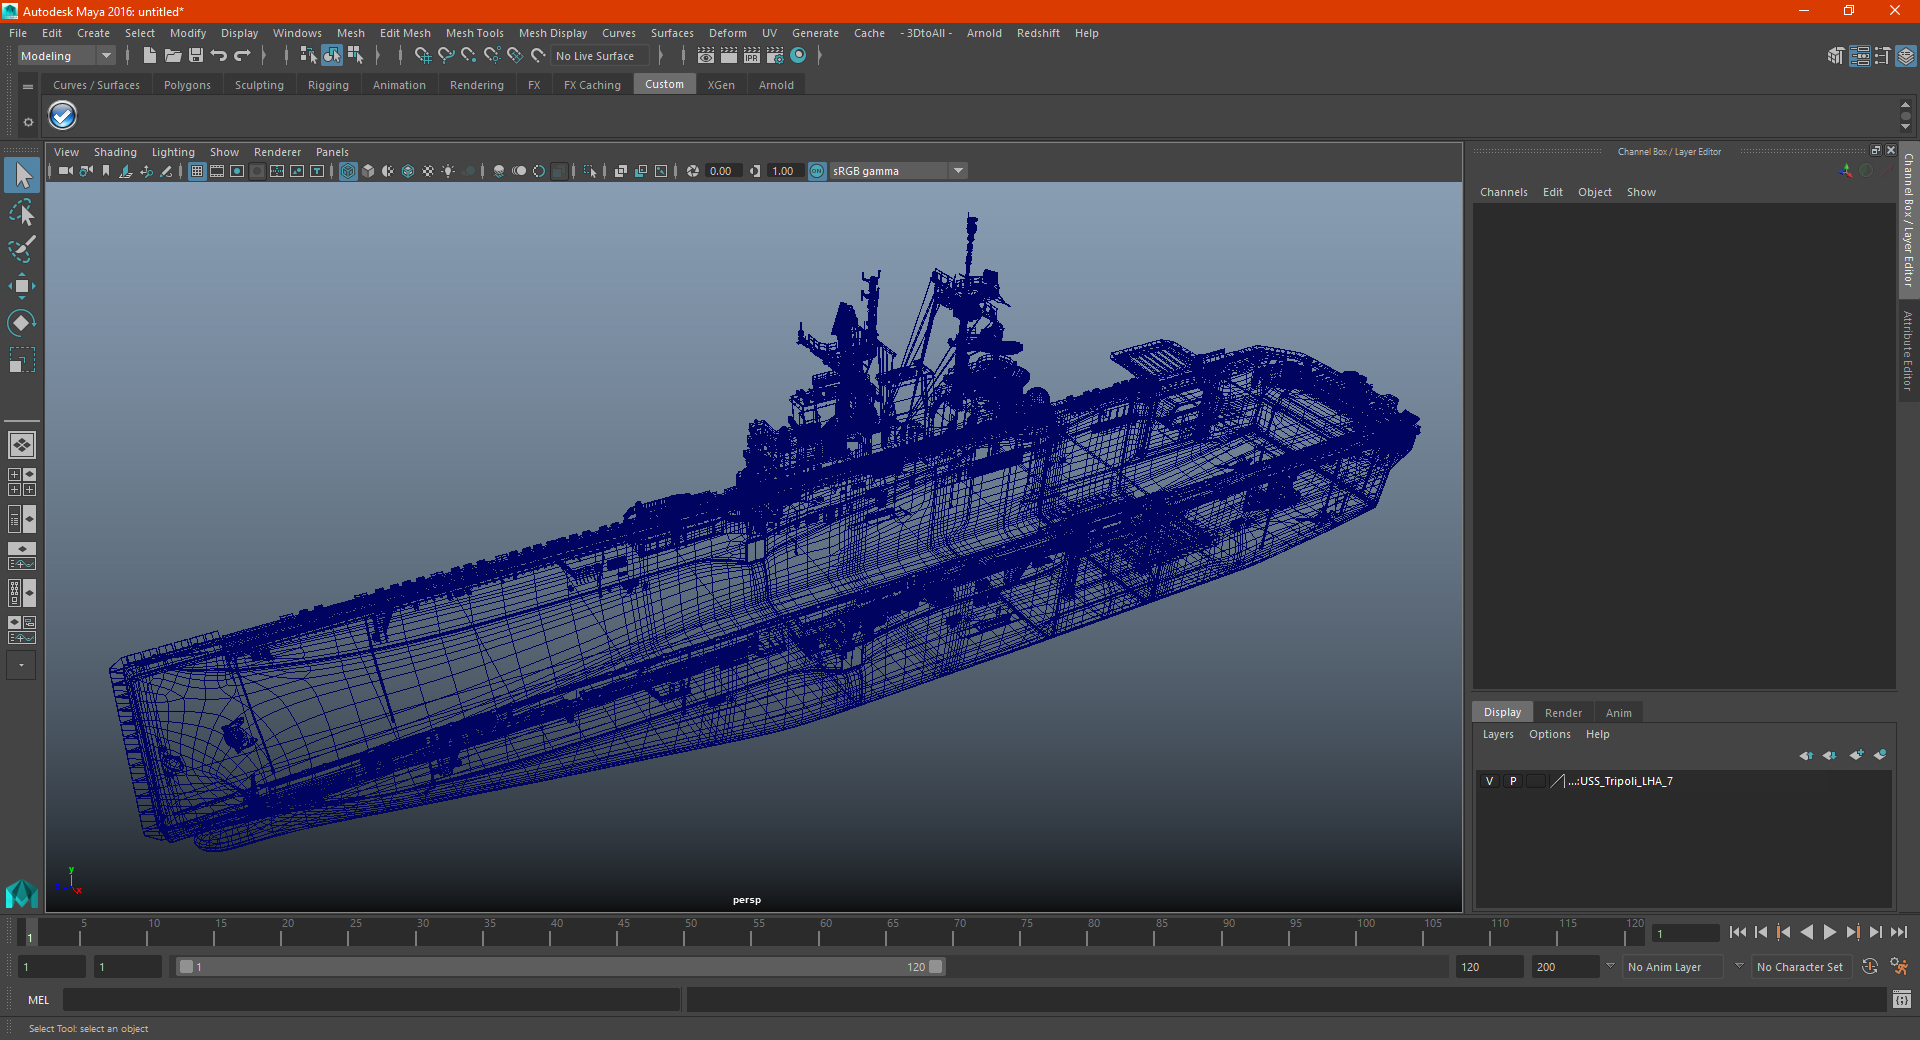Select the Paint selection tool
Image resolution: width=1920 pixels, height=1040 pixels.
21,249
